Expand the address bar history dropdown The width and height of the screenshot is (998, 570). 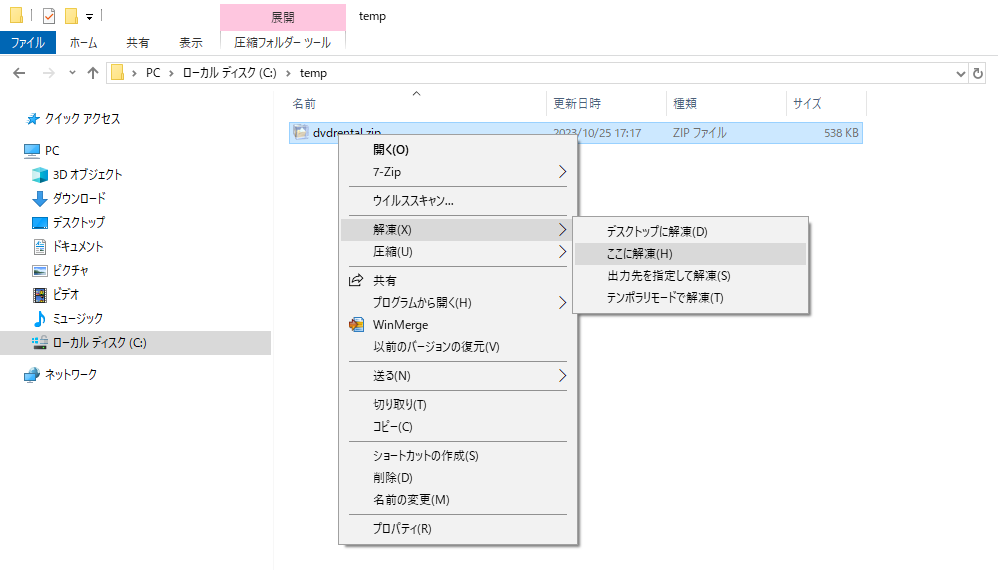pos(960,74)
